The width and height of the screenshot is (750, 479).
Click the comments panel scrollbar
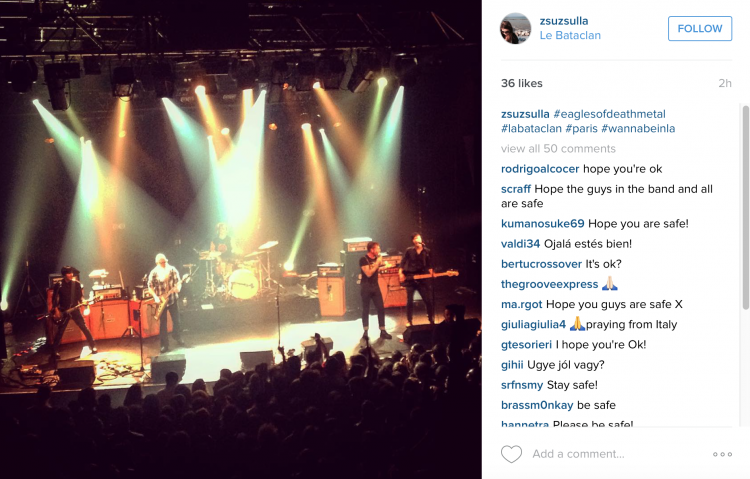[x=746, y=207]
